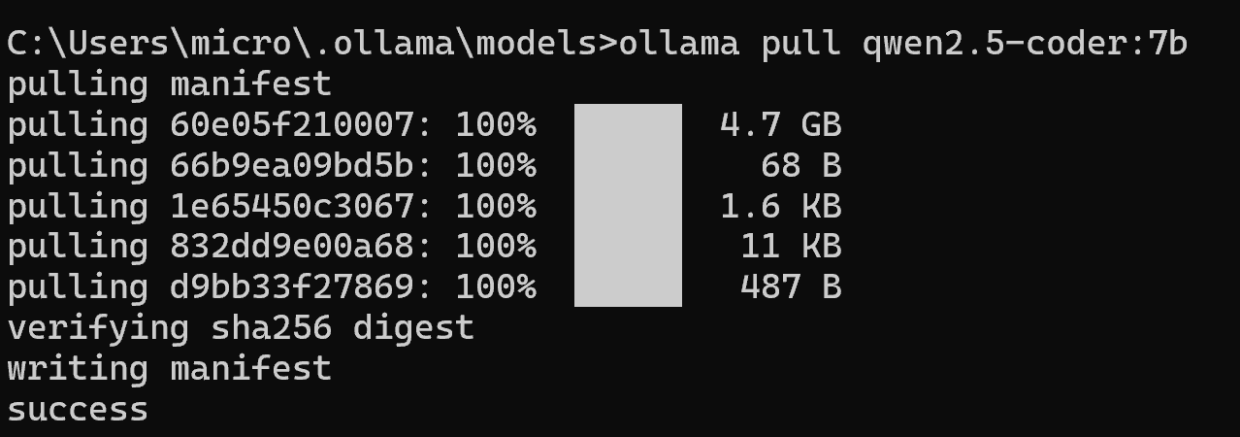Click the 11 KB file size
The height and width of the screenshot is (437, 1240).
790,247
